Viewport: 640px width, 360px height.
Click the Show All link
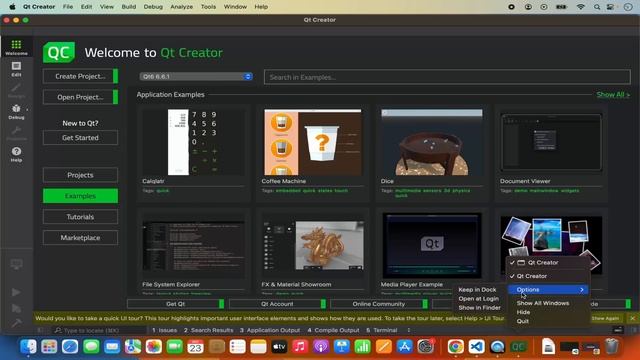(613, 94)
